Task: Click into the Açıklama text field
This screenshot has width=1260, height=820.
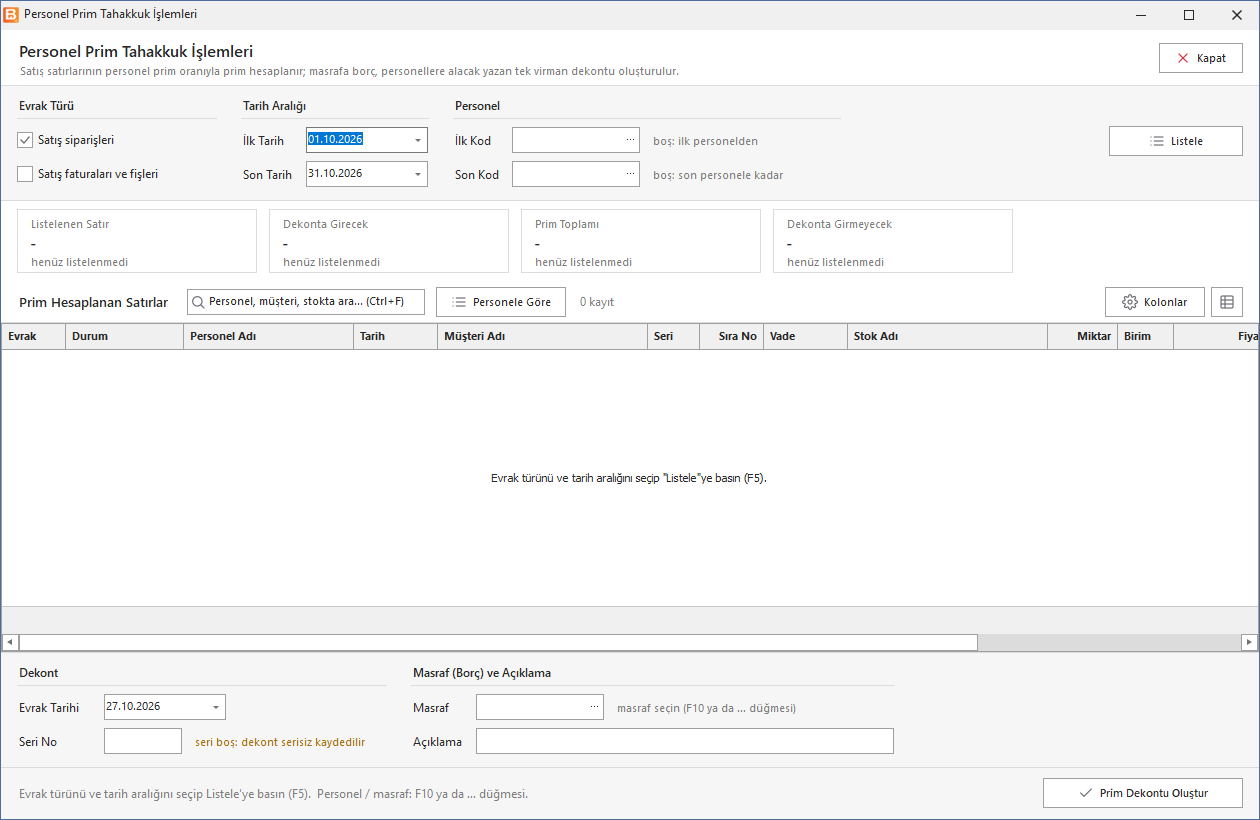Action: (x=685, y=741)
